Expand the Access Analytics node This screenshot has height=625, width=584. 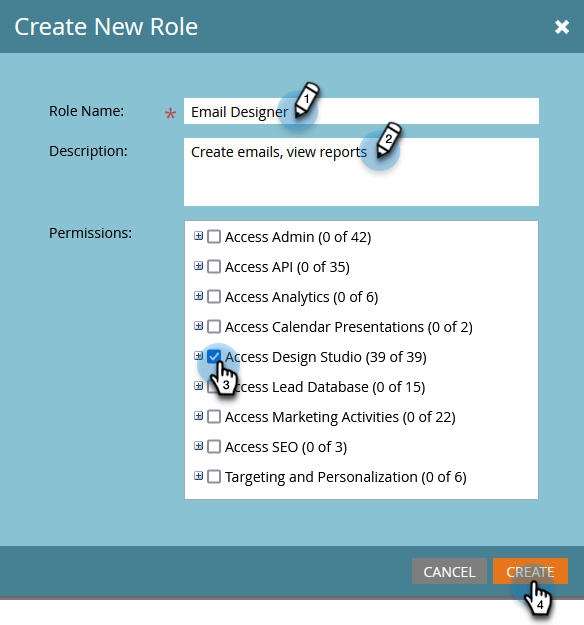click(x=198, y=296)
